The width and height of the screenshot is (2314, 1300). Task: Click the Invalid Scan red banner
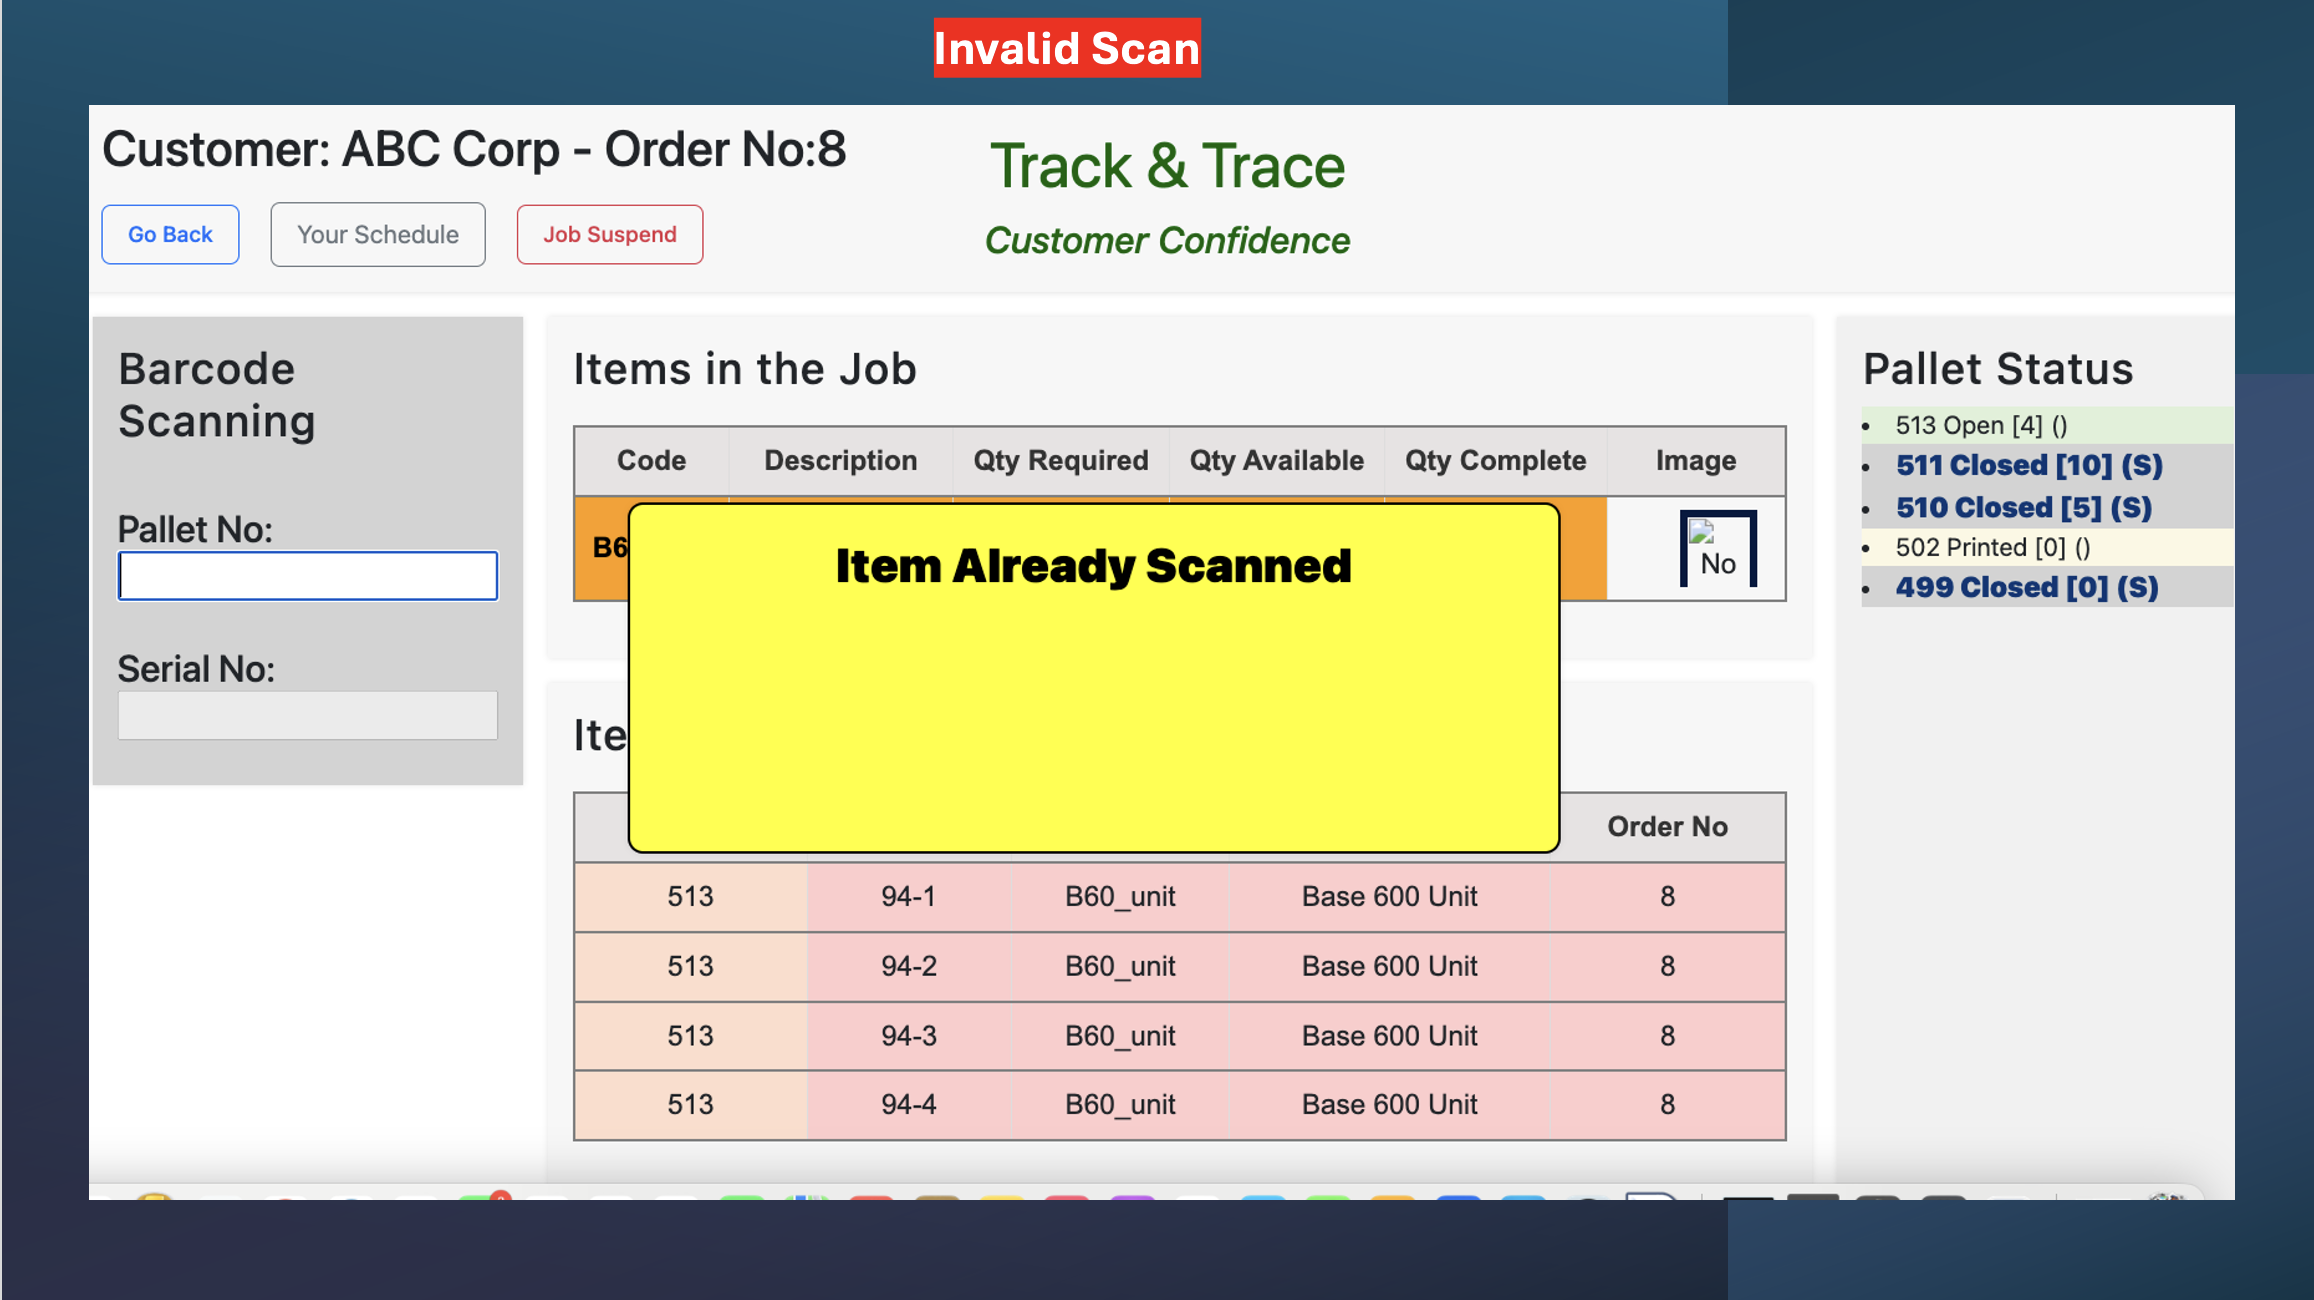pos(1066,48)
